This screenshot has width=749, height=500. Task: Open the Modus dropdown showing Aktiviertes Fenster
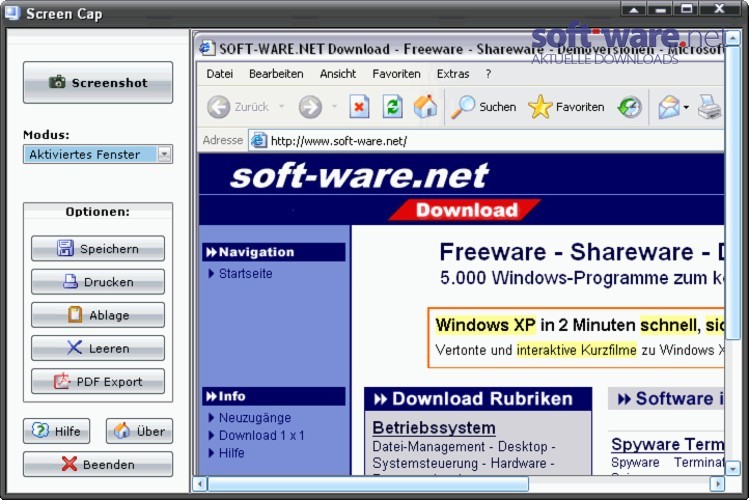[x=98, y=154]
